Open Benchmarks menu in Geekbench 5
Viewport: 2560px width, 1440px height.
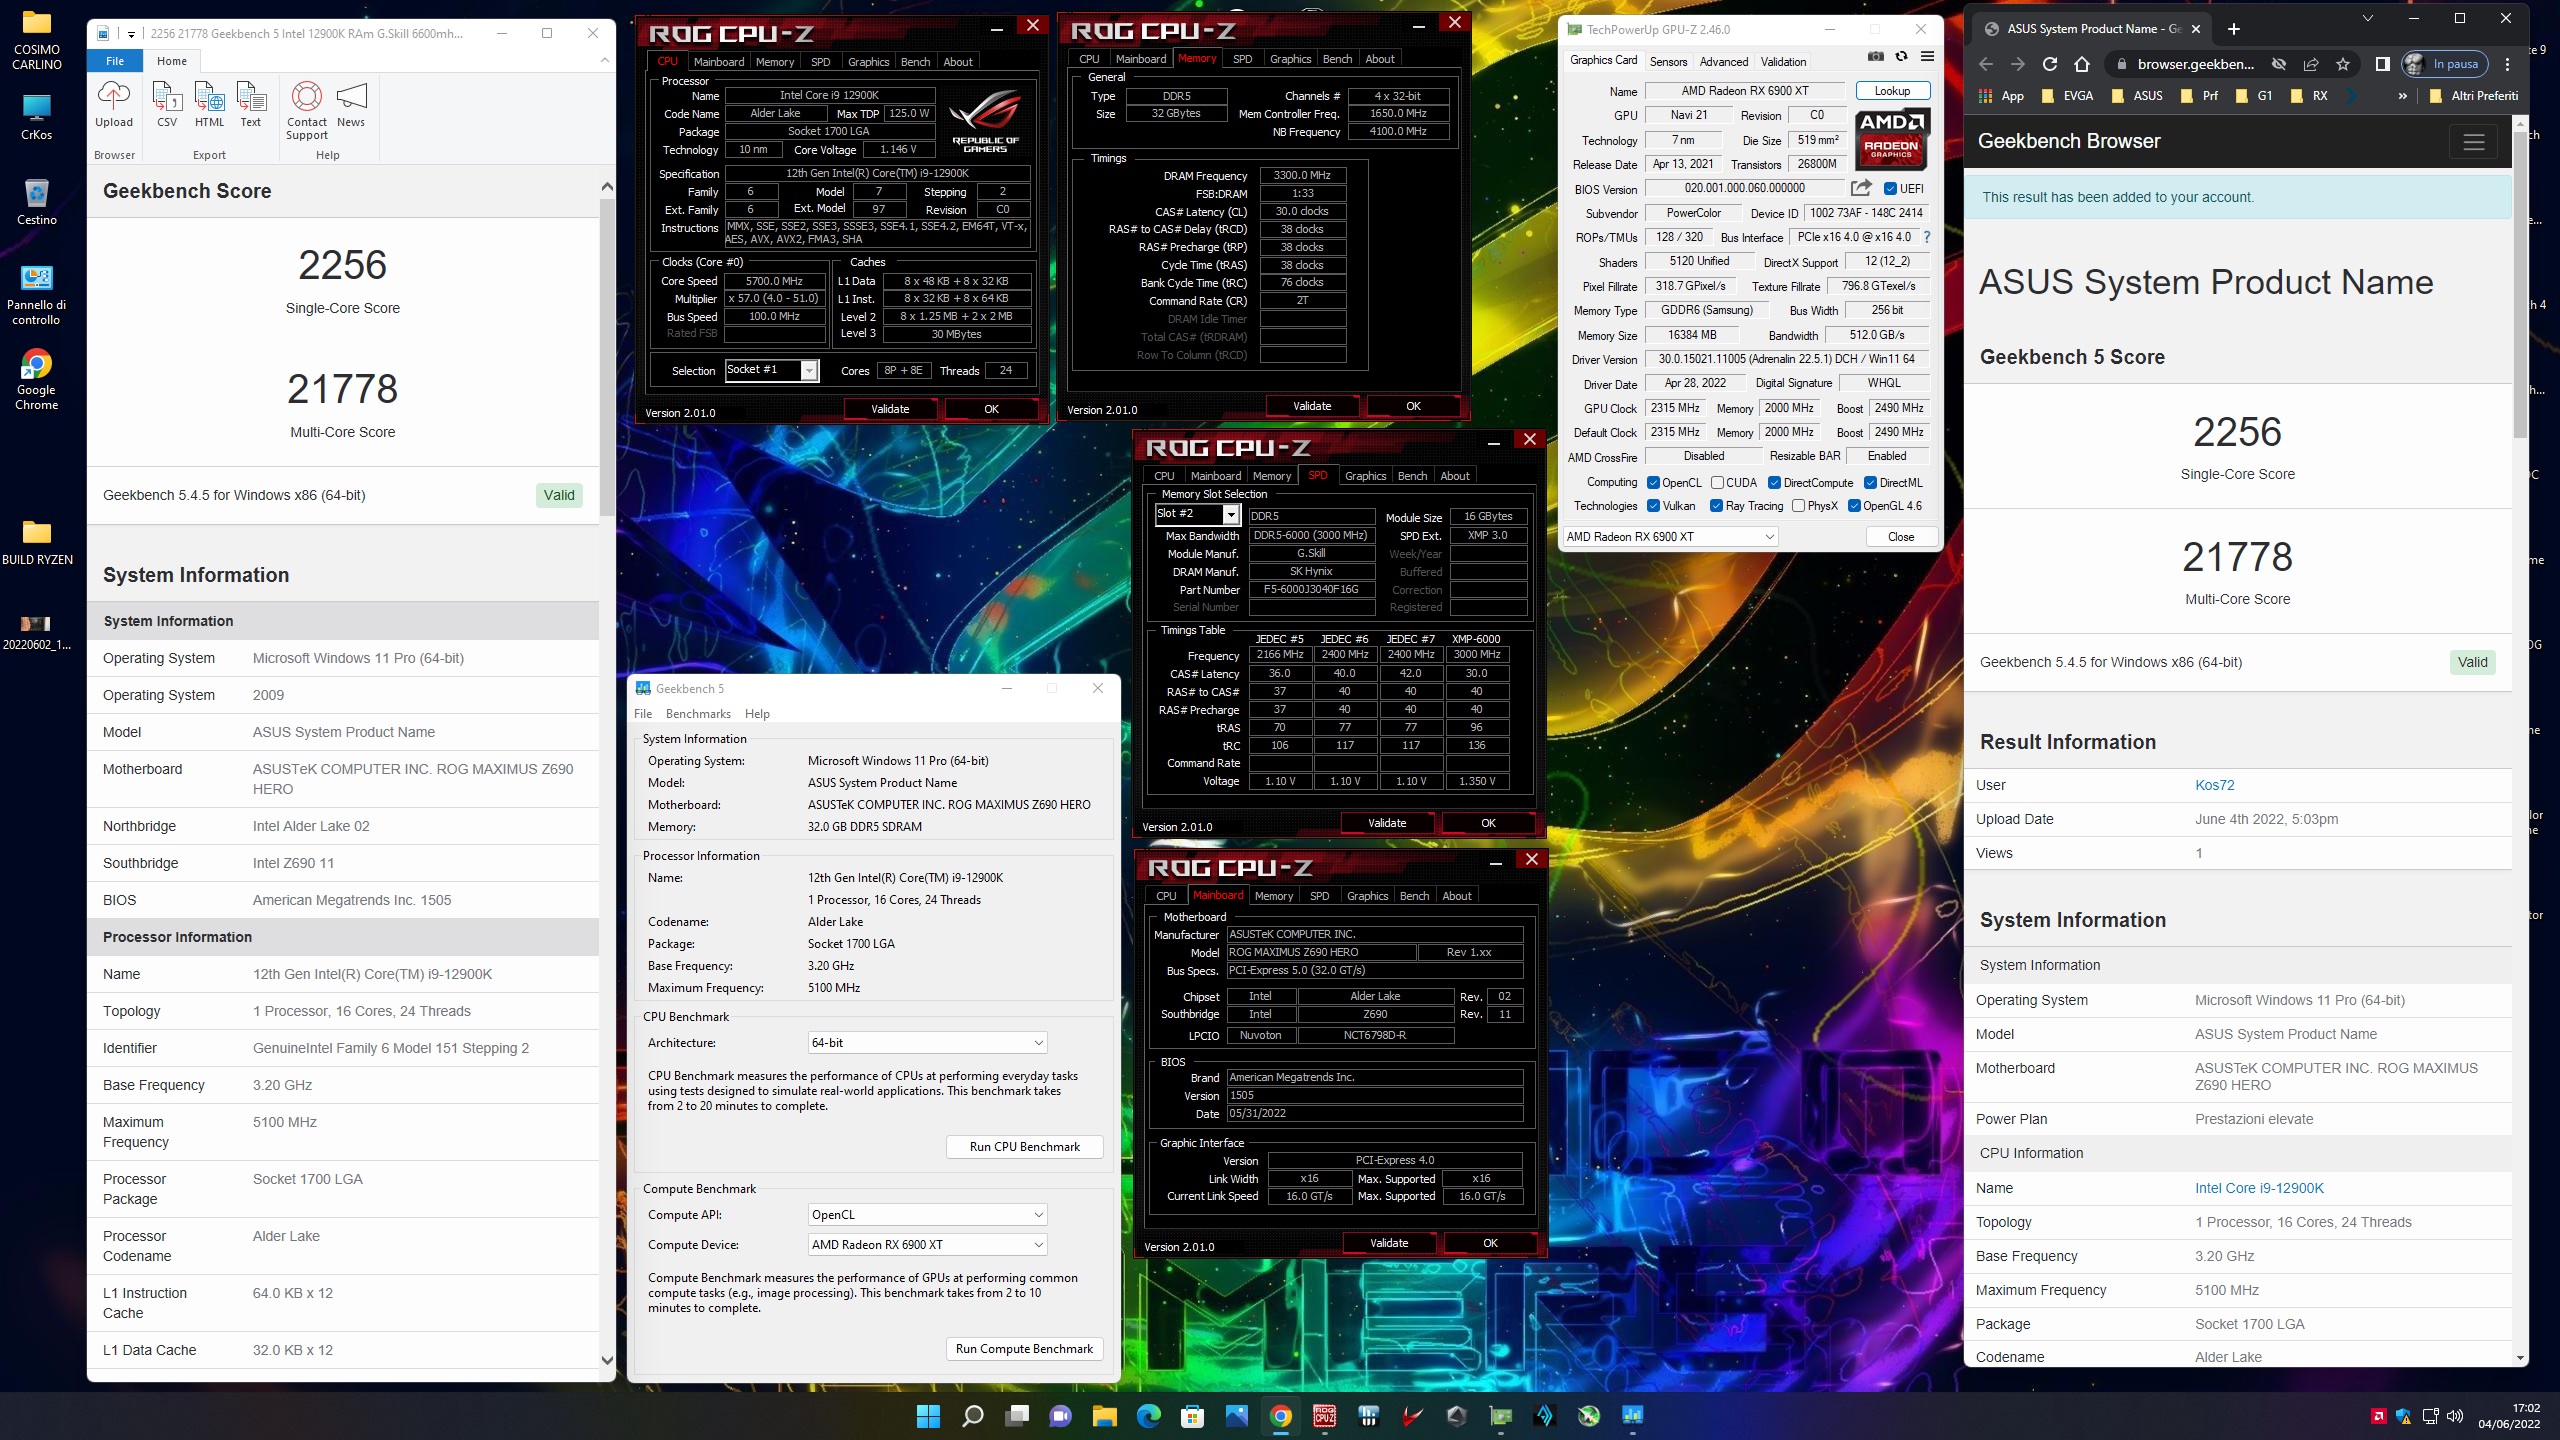click(x=698, y=714)
